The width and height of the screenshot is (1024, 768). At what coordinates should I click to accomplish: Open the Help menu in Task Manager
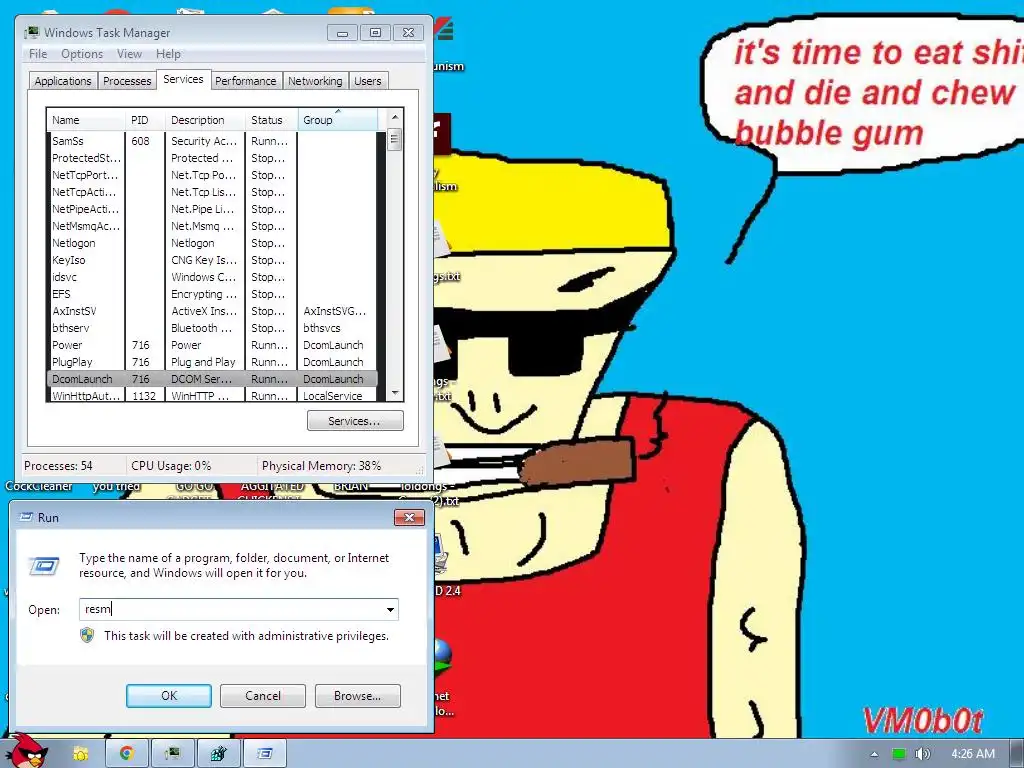[x=168, y=54]
